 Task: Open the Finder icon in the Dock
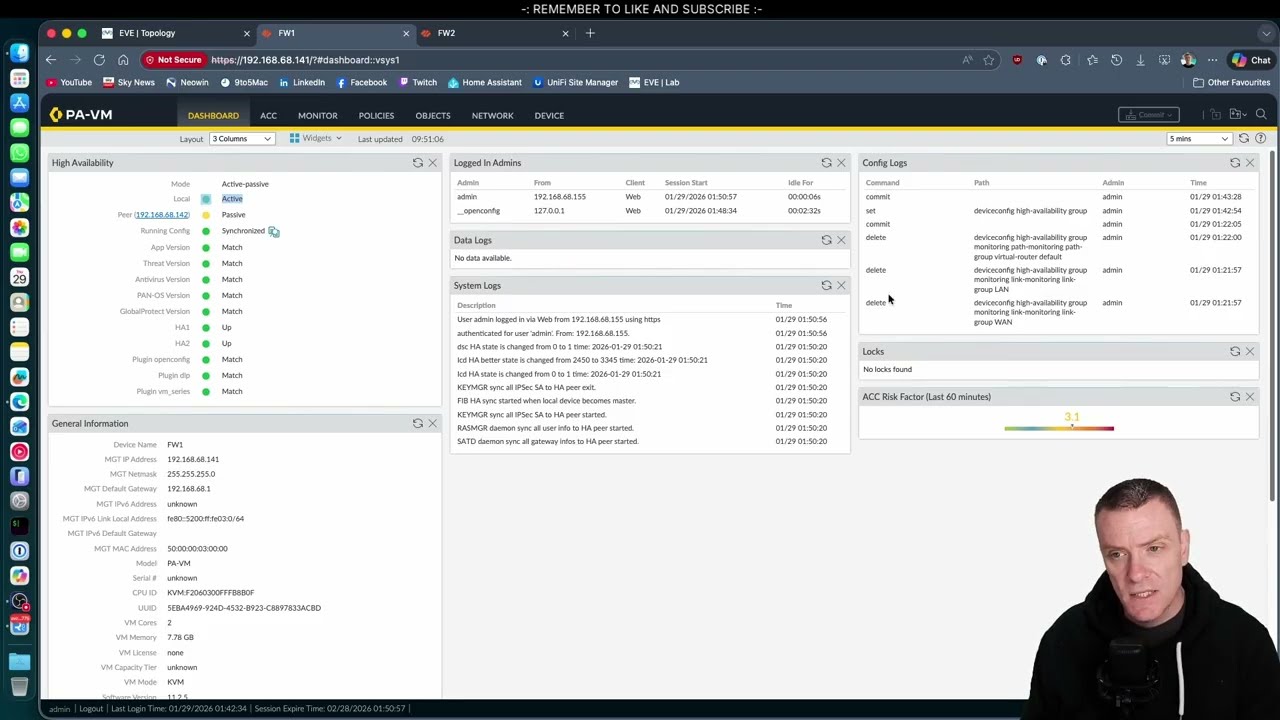tap(19, 52)
